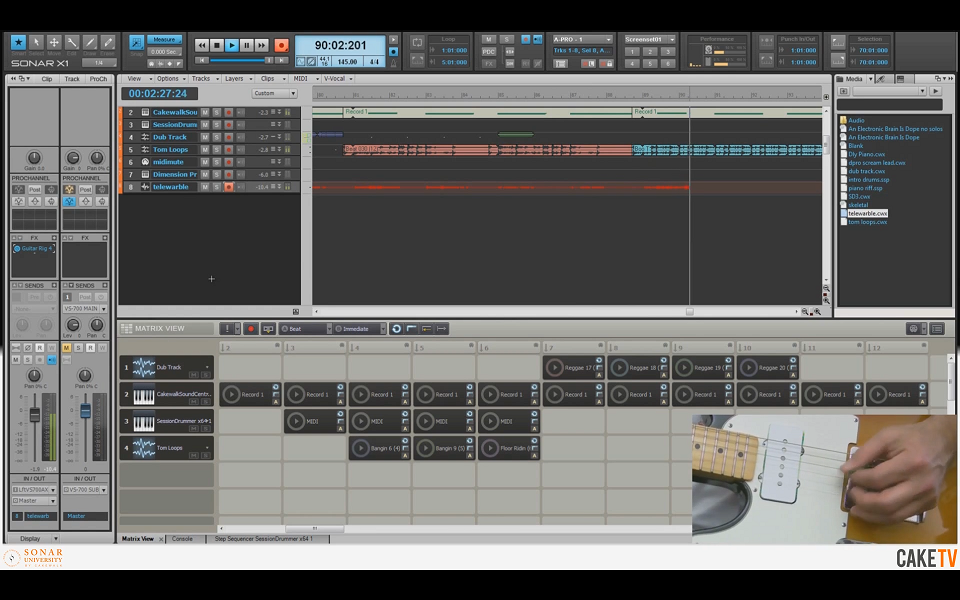Stop playback with the Stop button
Viewport: 960px width, 600px height.
pyautogui.click(x=216, y=45)
